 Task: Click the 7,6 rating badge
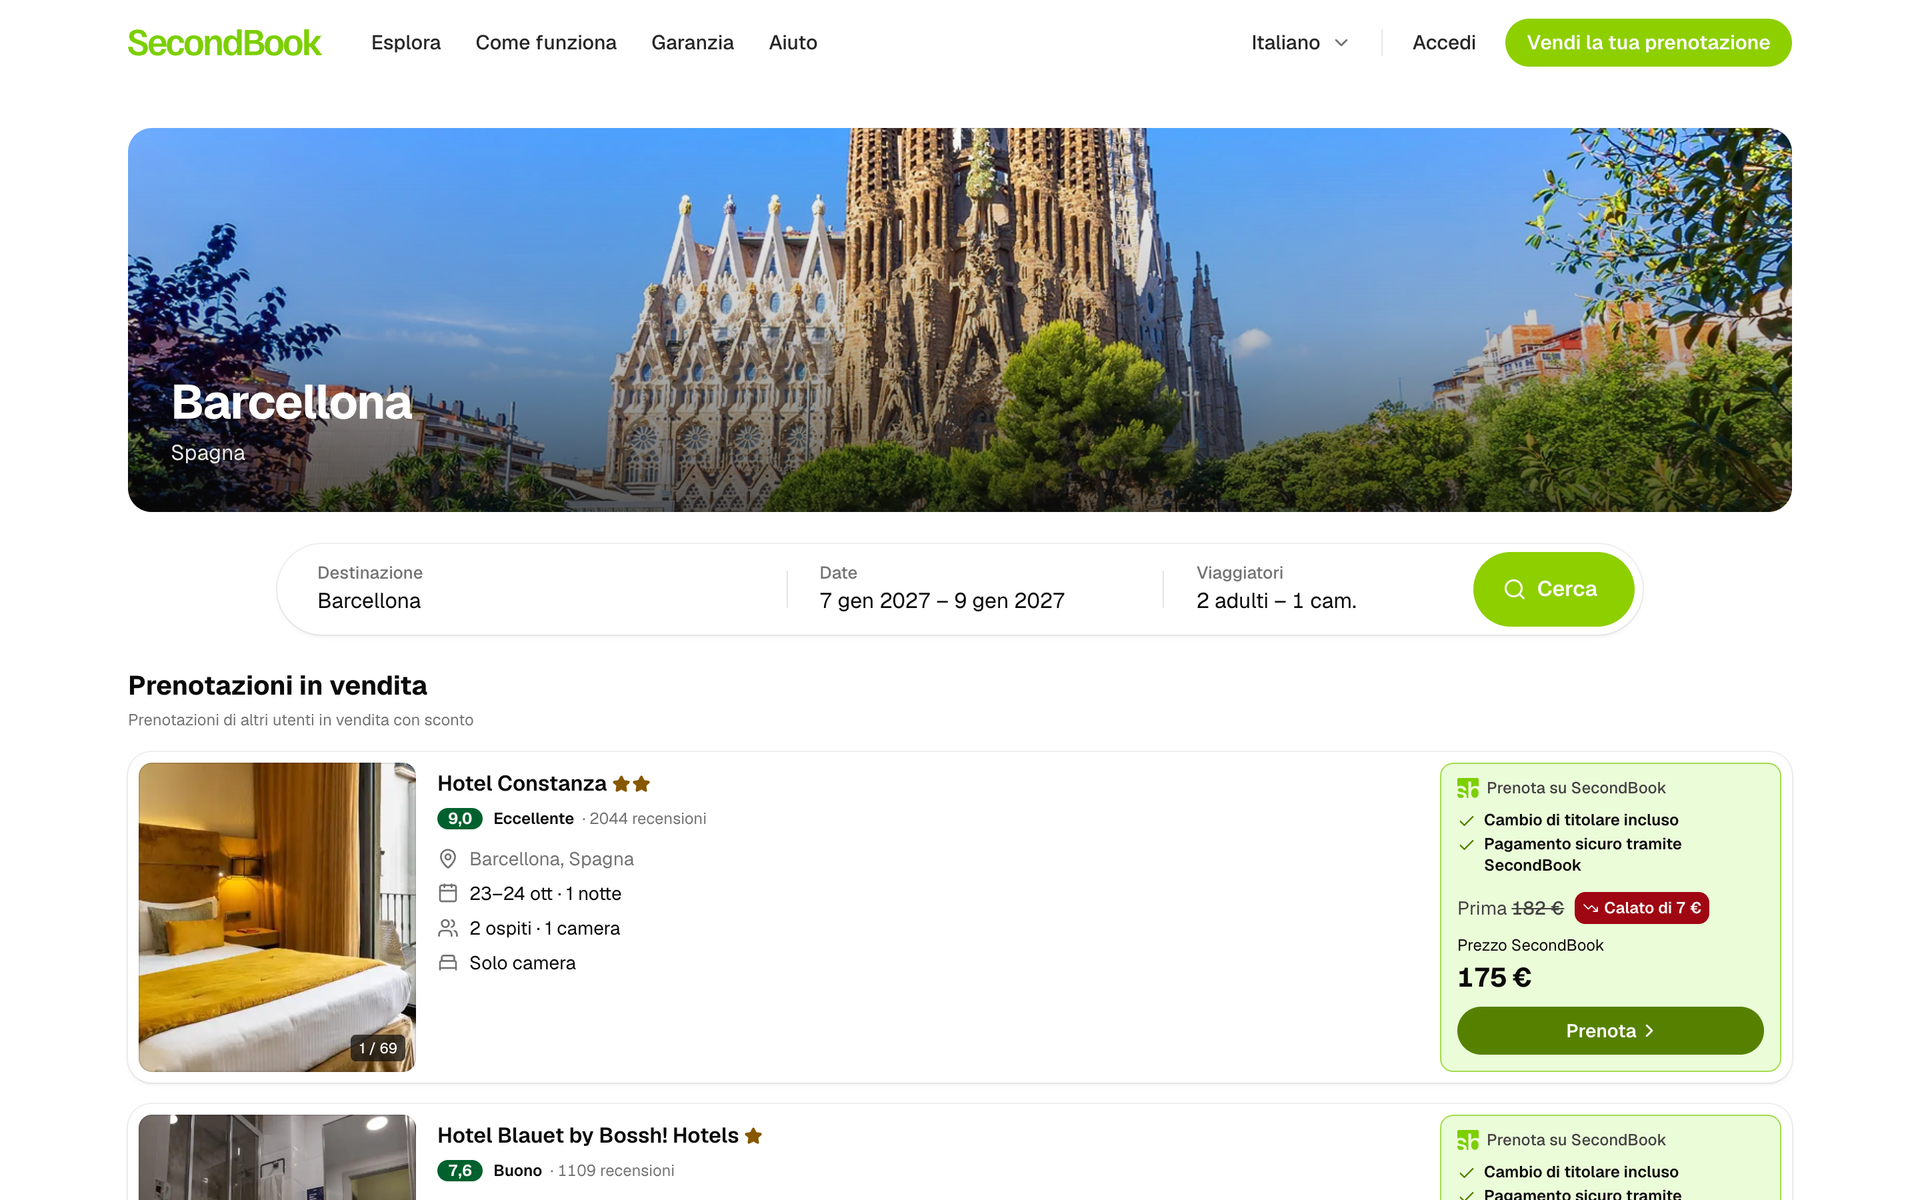(460, 1171)
